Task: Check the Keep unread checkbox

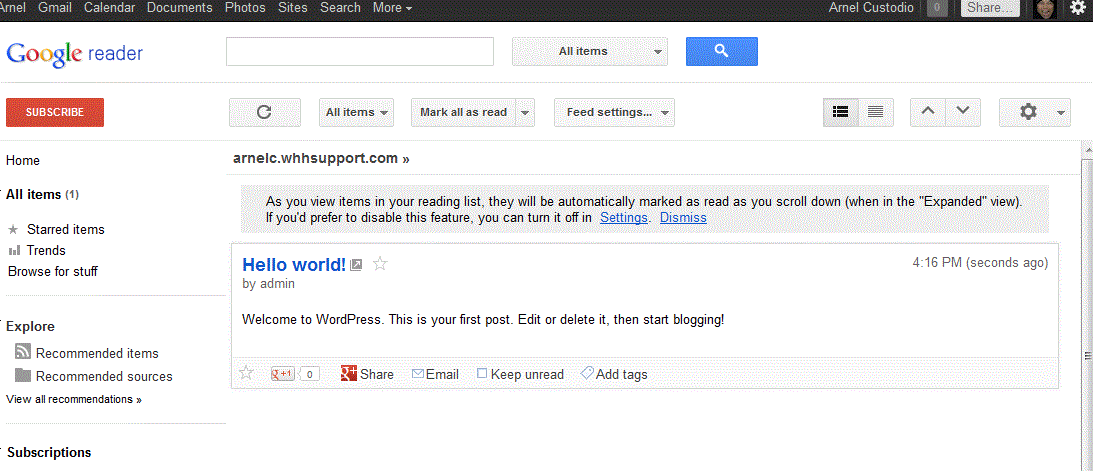Action: [482, 374]
